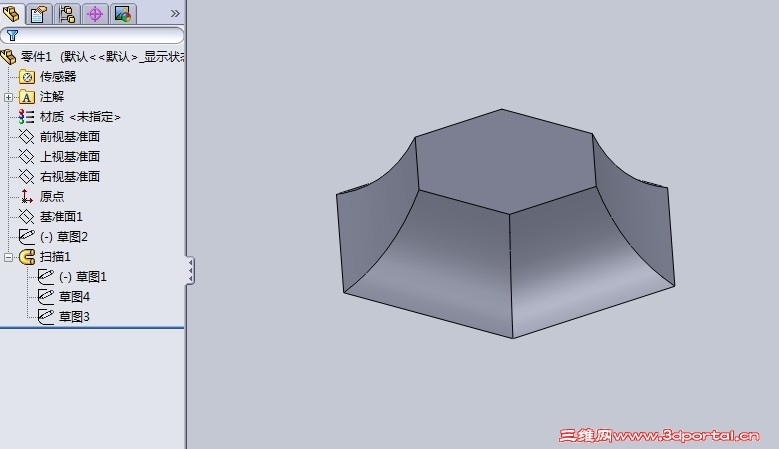Show more manager tabs via chevron
Screen dimensions: 779x449
[175, 13]
